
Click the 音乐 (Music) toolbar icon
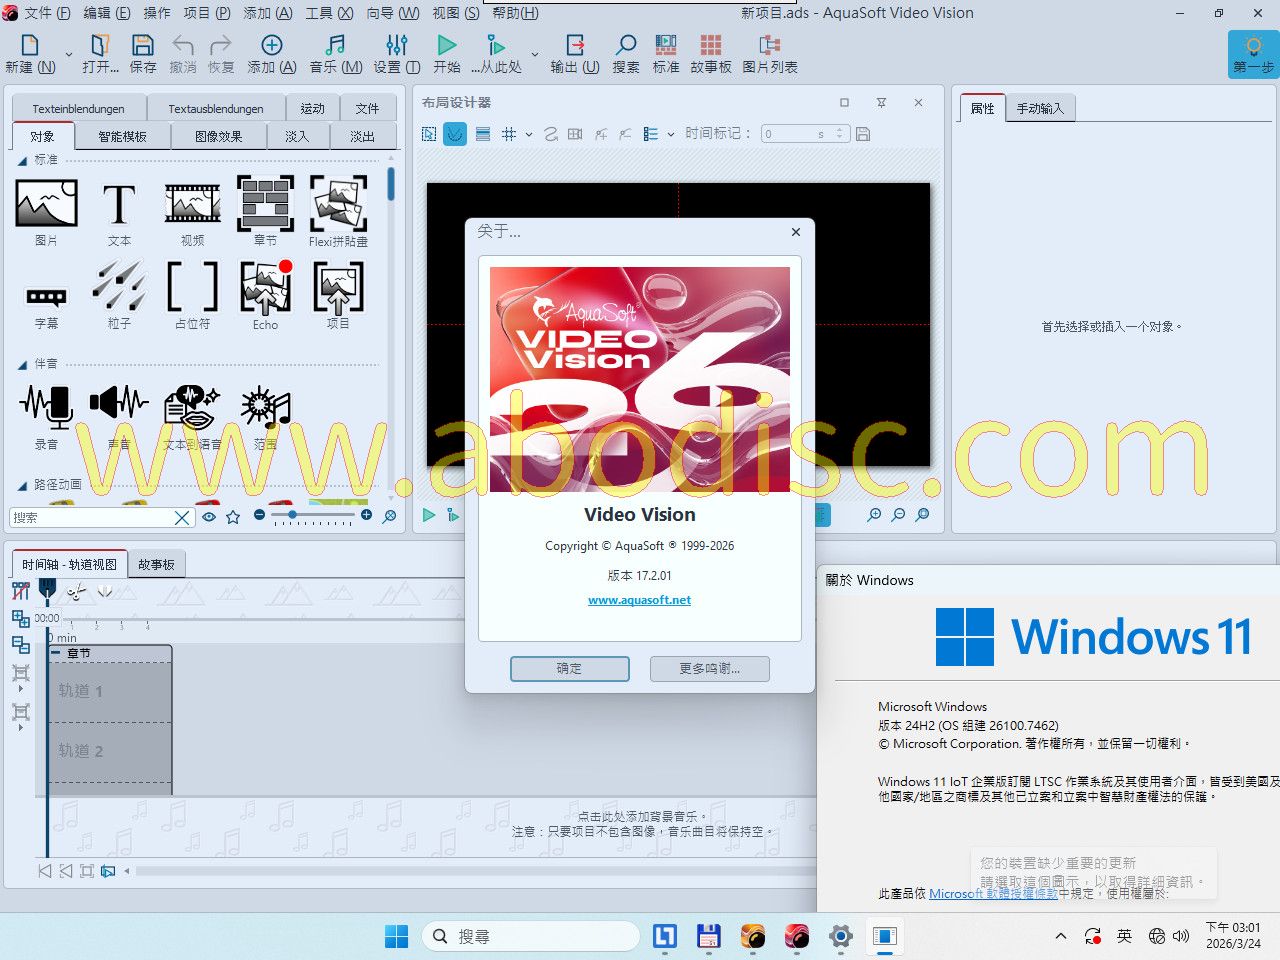tap(335, 53)
